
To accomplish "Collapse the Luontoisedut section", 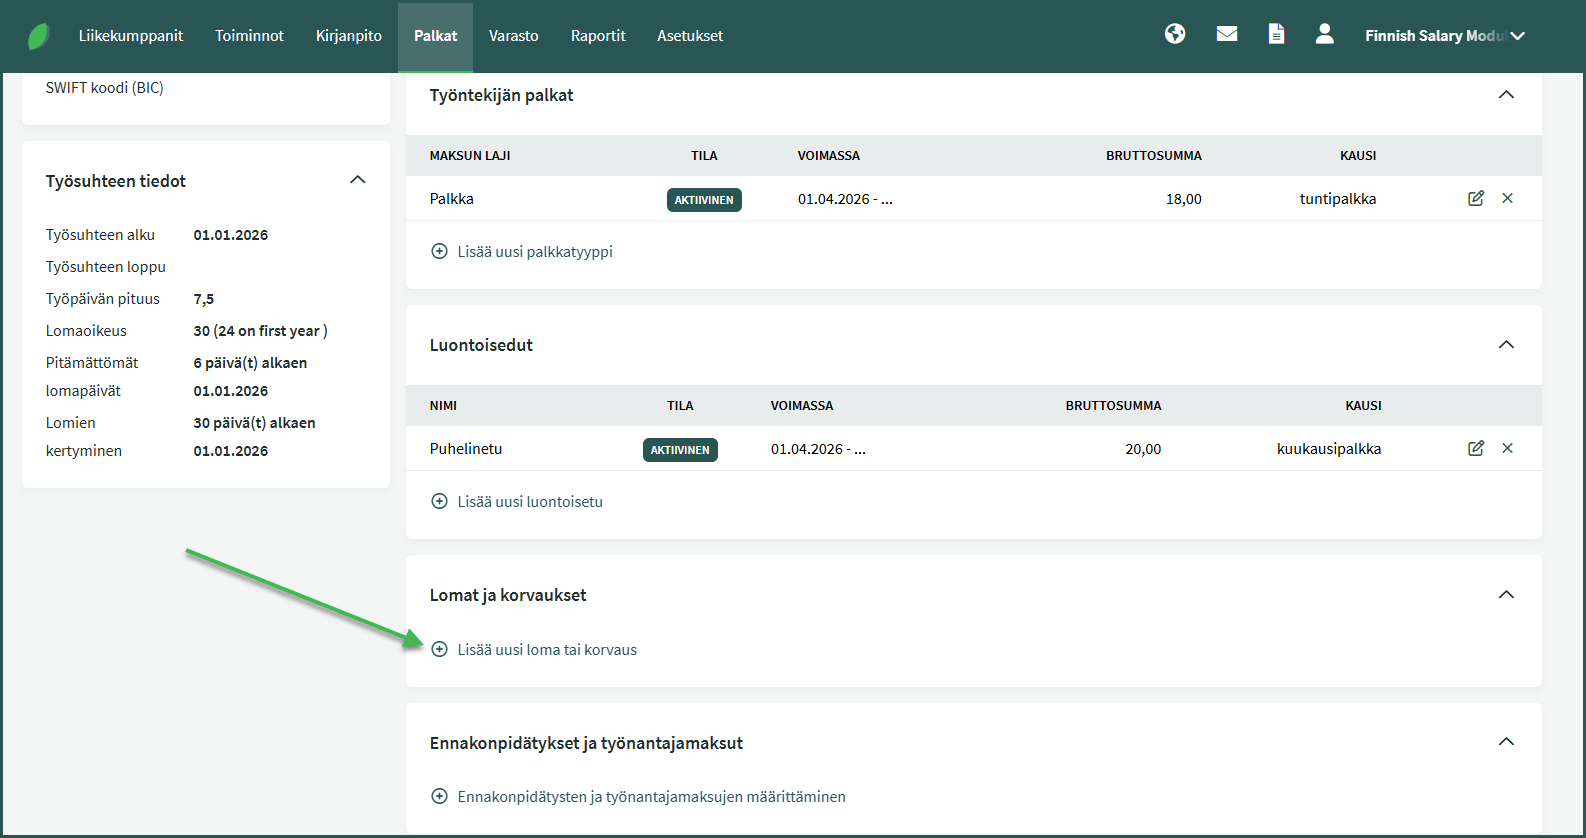I will (x=1506, y=345).
